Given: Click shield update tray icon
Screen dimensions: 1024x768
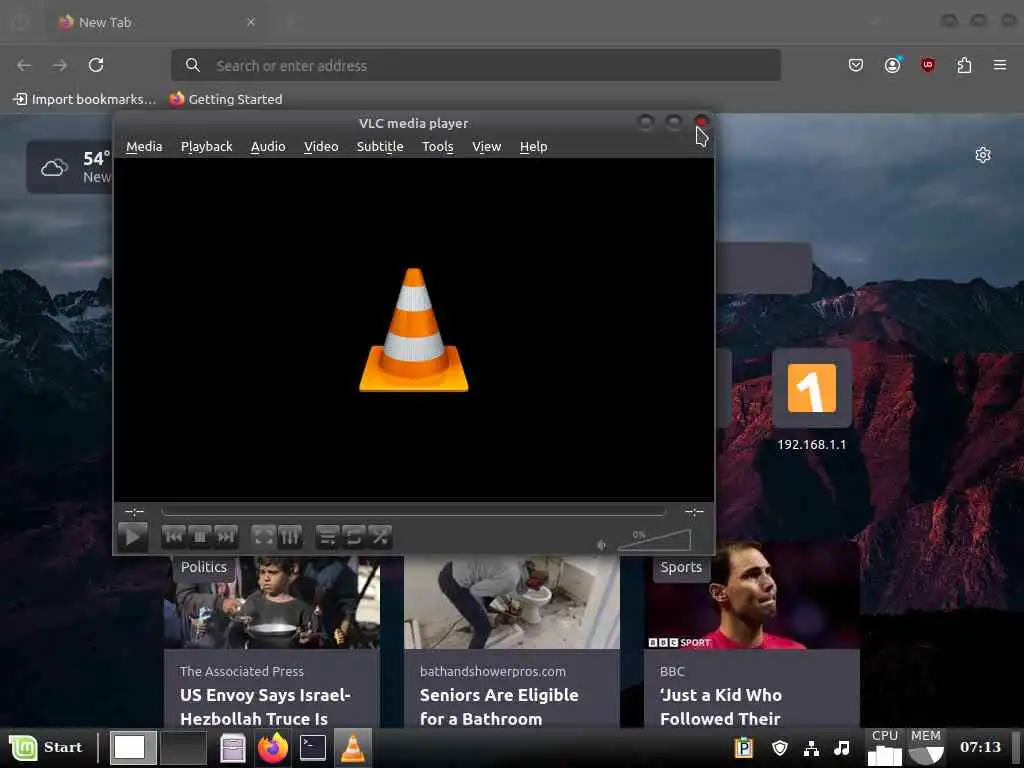Looking at the screenshot, I should click(x=780, y=747).
